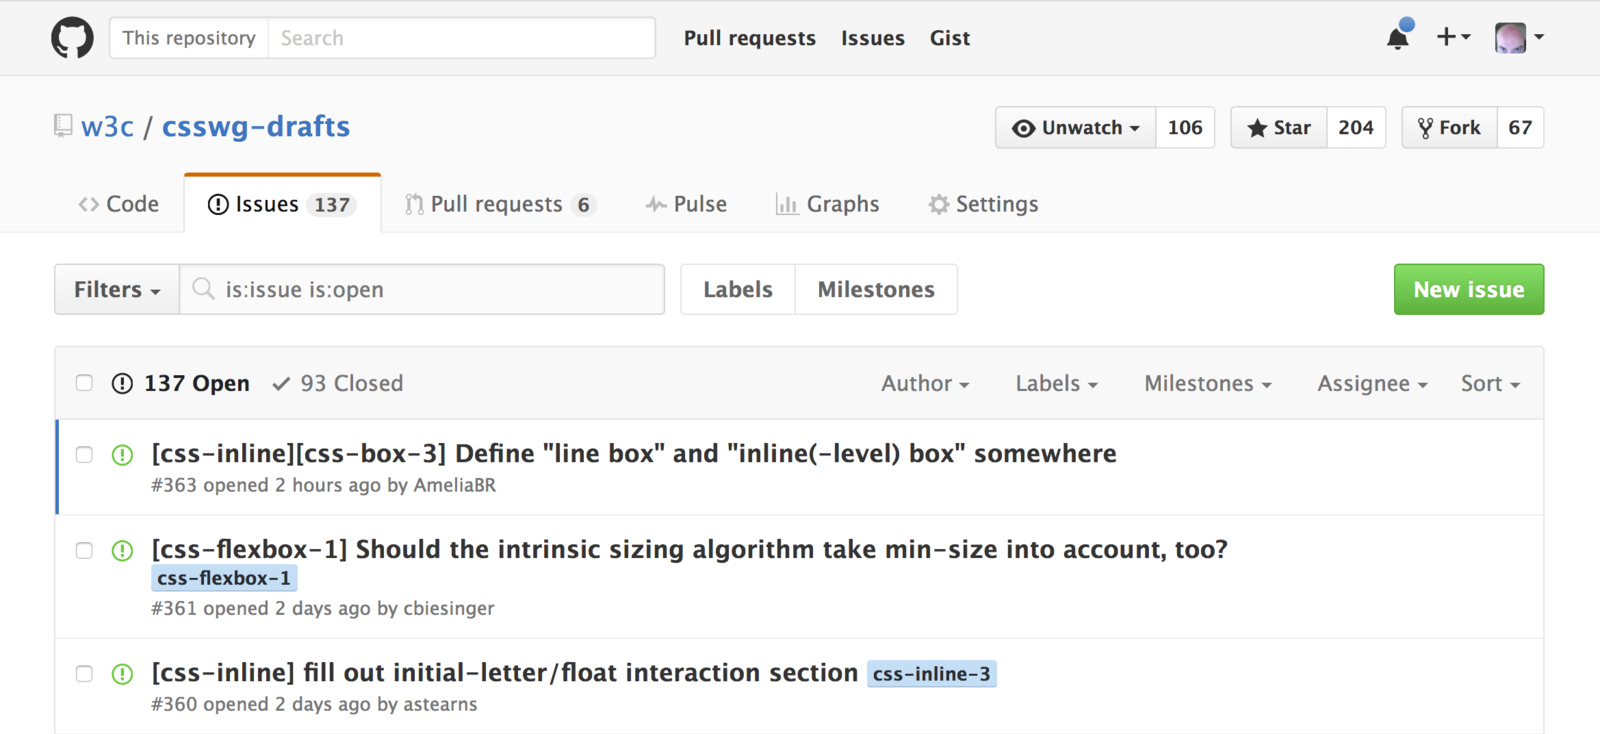Open the Author filter dropdown
Image resolution: width=1600 pixels, height=734 pixels.
coord(924,384)
